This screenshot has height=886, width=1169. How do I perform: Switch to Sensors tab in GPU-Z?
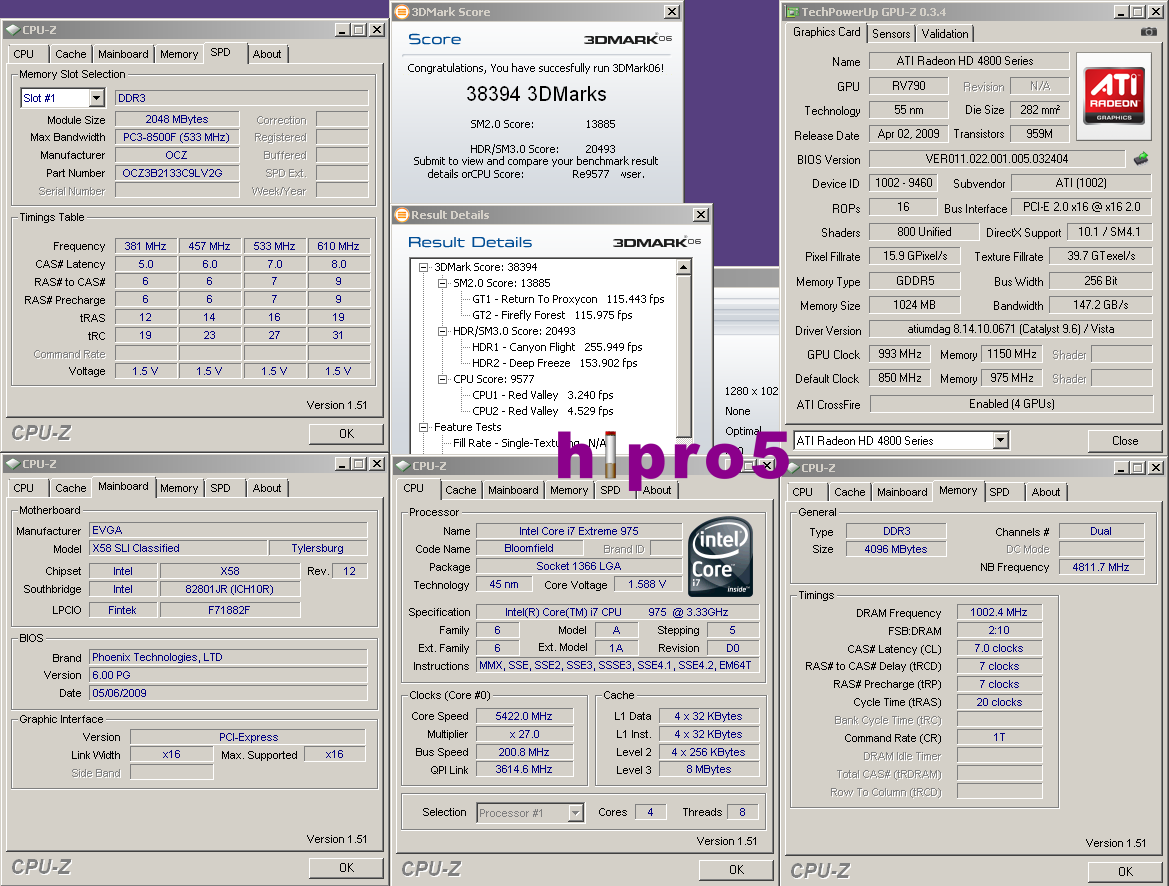(x=891, y=34)
